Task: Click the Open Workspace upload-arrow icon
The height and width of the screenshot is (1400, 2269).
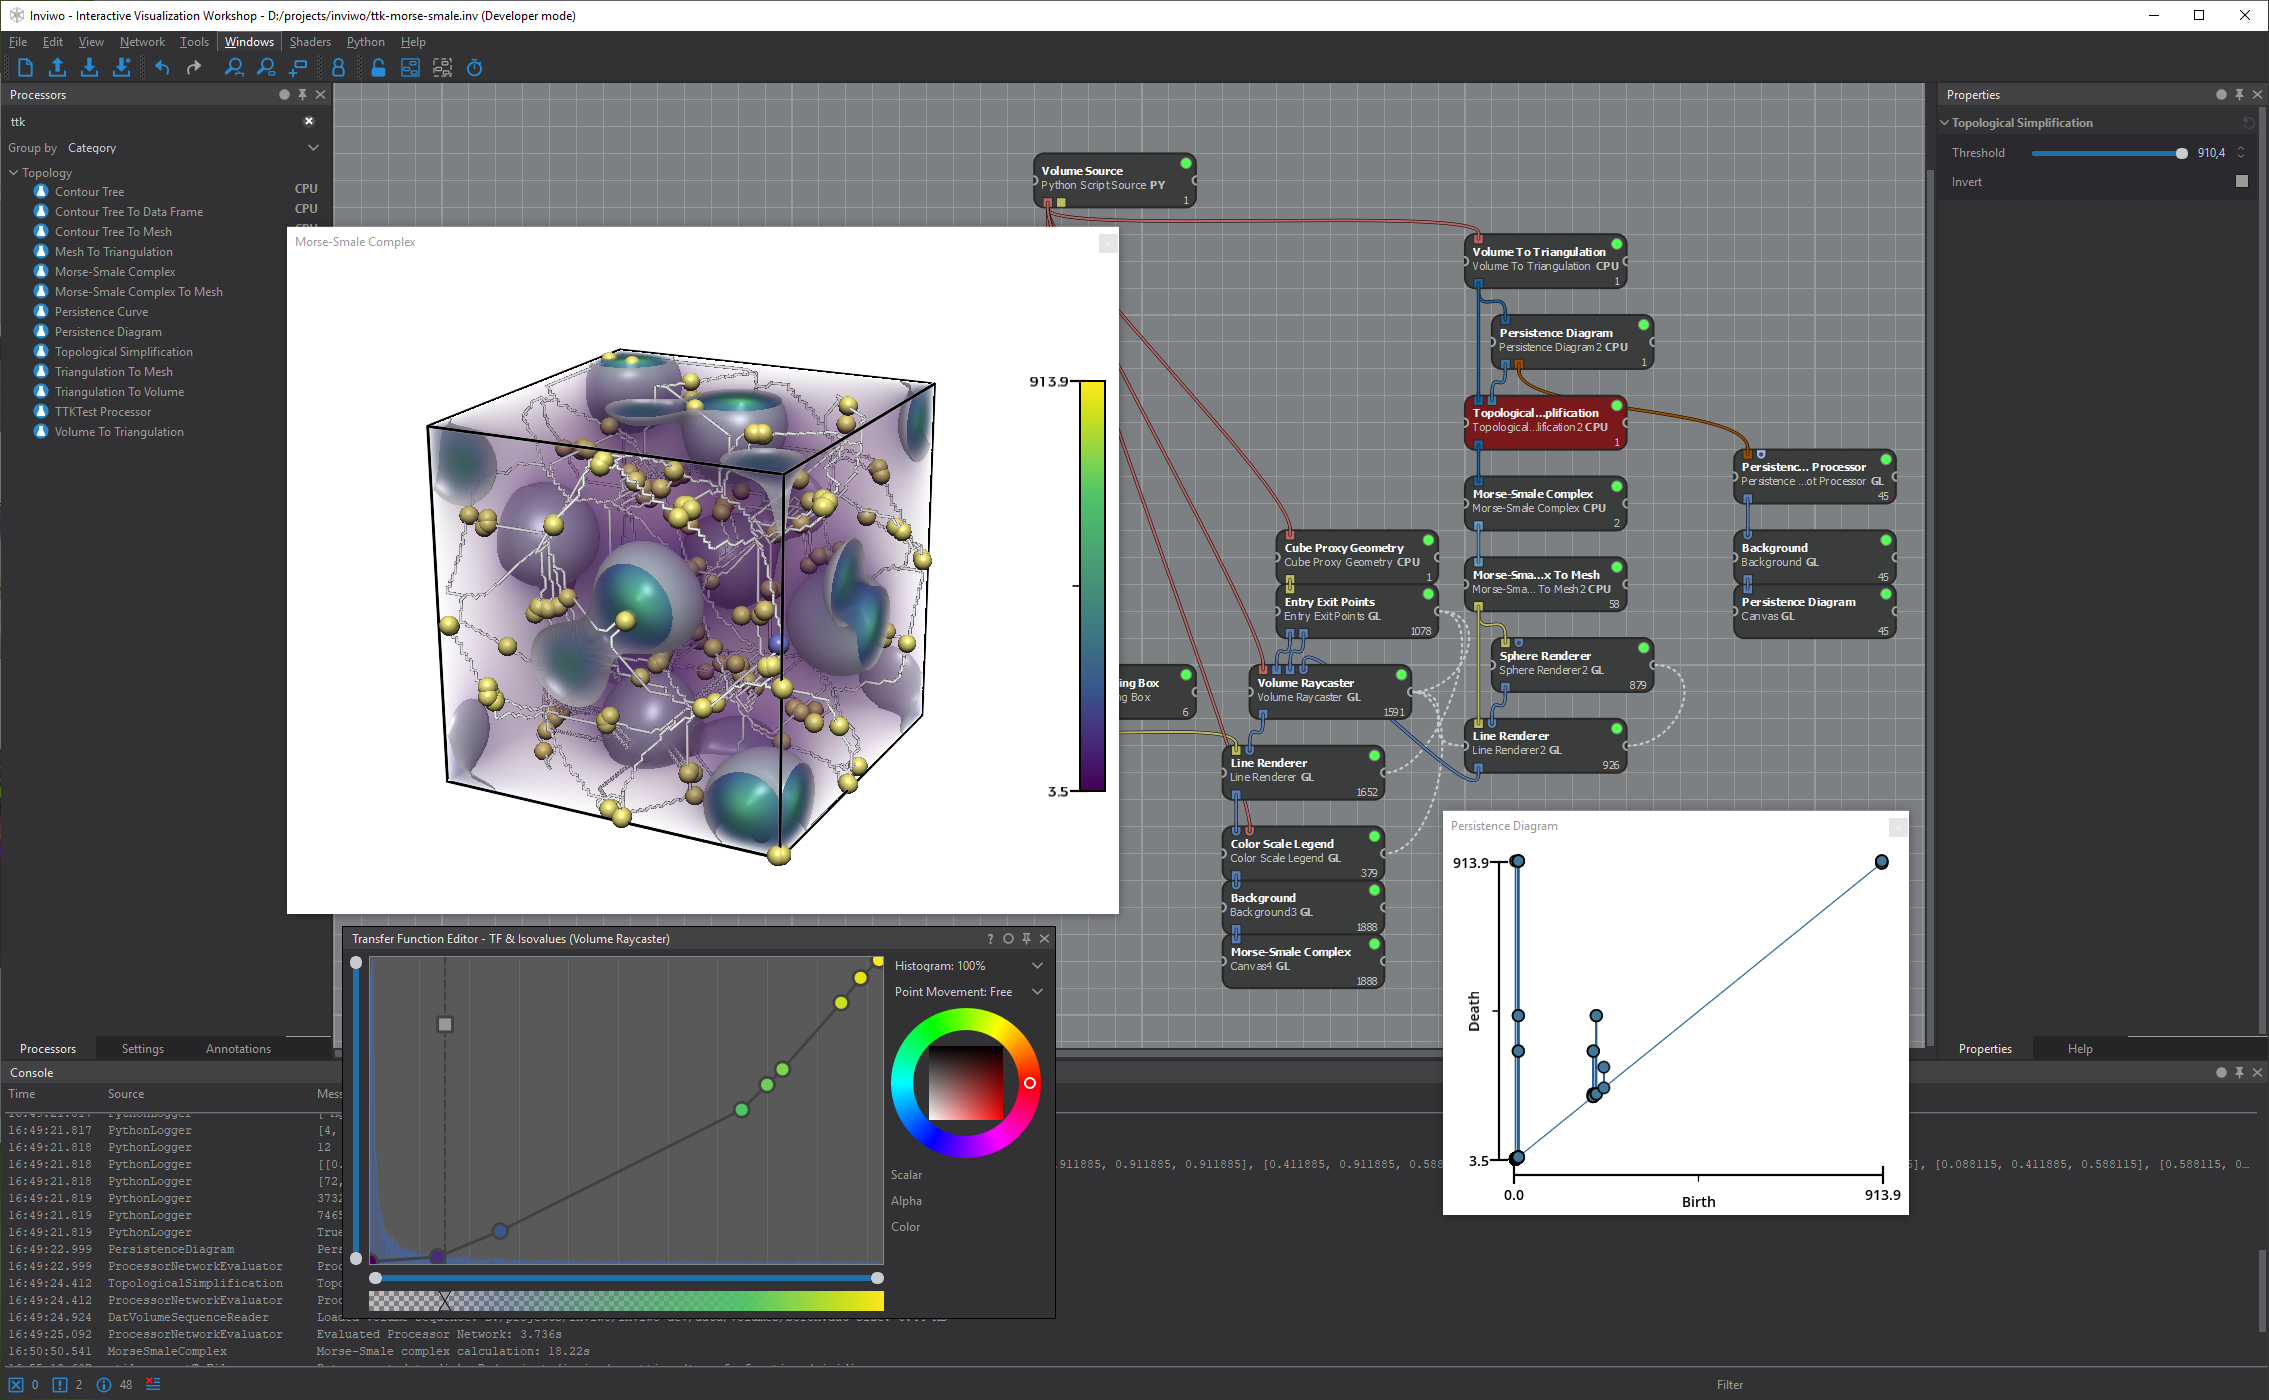Action: click(58, 68)
